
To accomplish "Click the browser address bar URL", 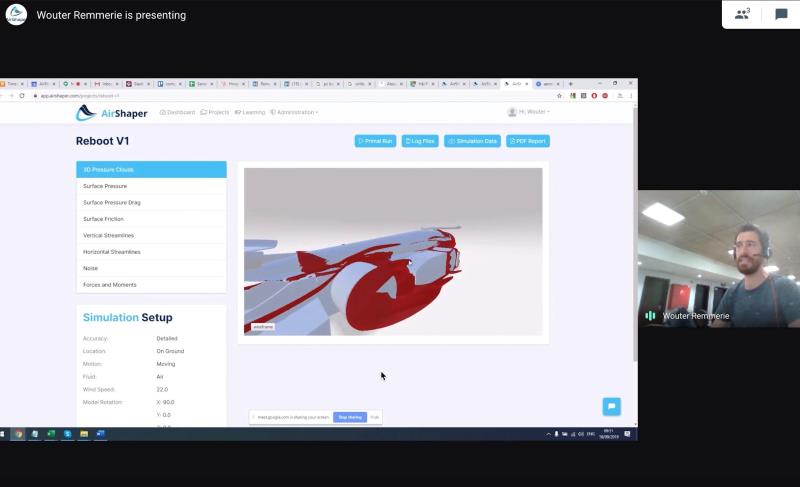I will point(80,96).
